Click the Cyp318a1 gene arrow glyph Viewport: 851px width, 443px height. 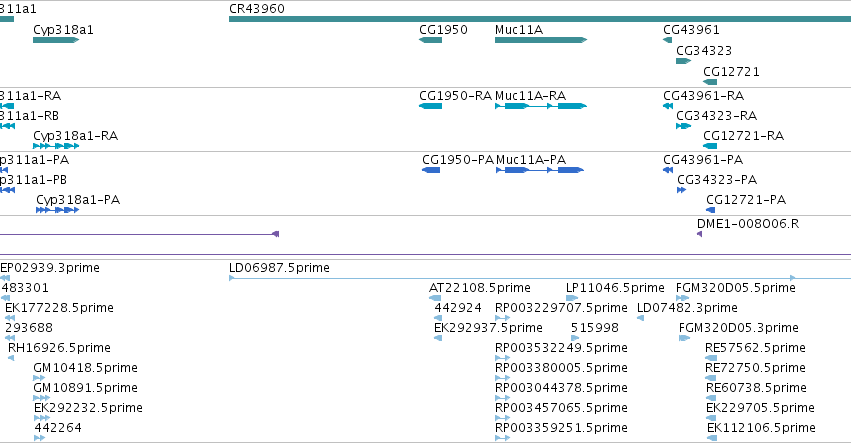(x=56, y=40)
